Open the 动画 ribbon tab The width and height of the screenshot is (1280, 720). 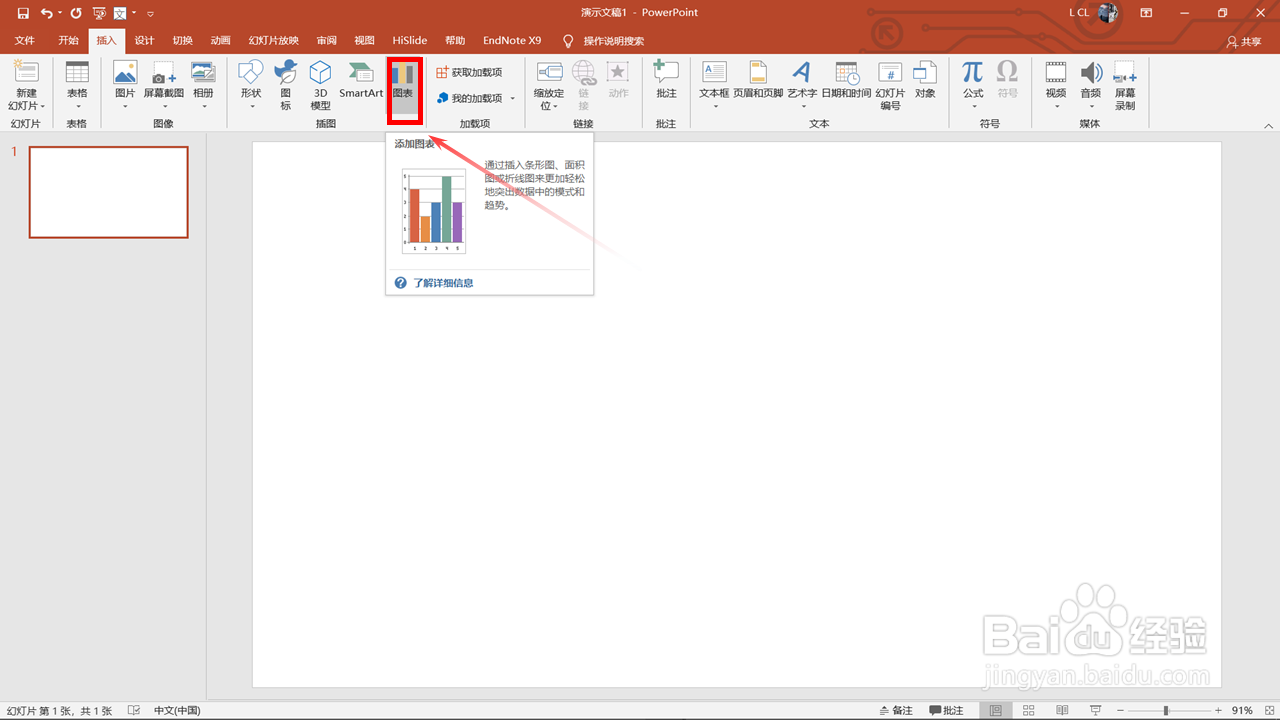tap(220, 41)
